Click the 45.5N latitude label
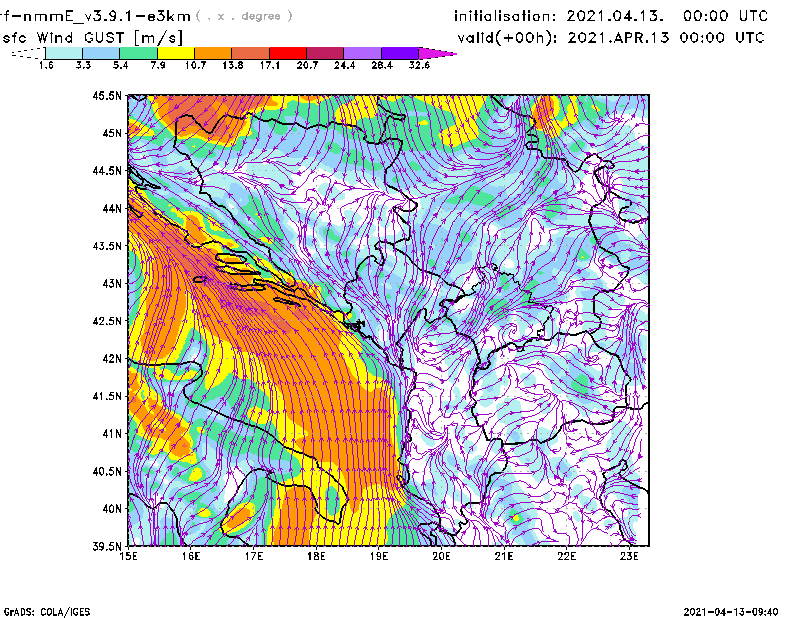The height and width of the screenshot is (618, 800). click(x=107, y=95)
